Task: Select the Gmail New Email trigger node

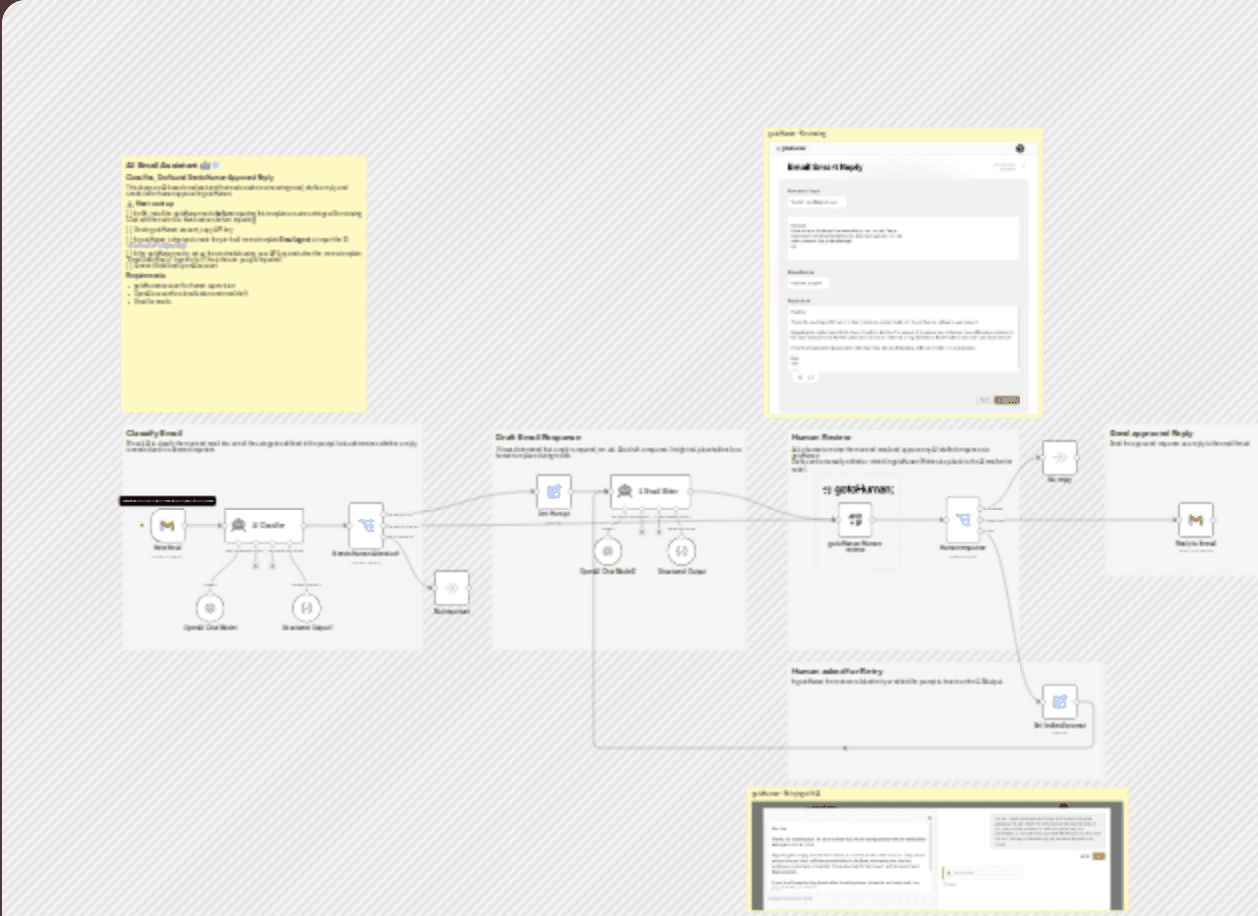Action: (x=167, y=524)
